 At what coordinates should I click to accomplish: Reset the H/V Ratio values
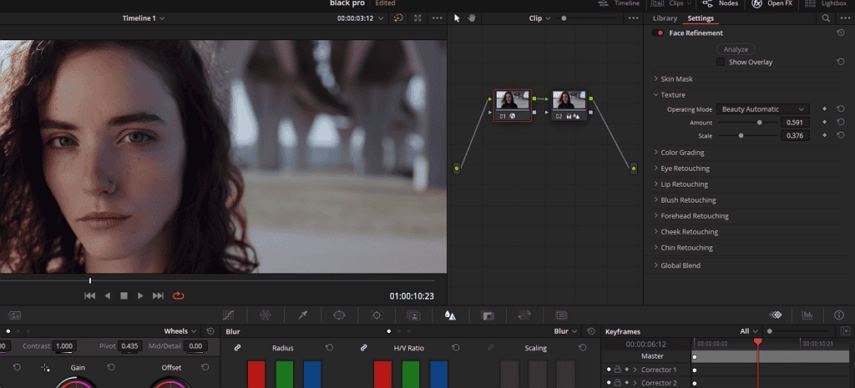(x=455, y=348)
